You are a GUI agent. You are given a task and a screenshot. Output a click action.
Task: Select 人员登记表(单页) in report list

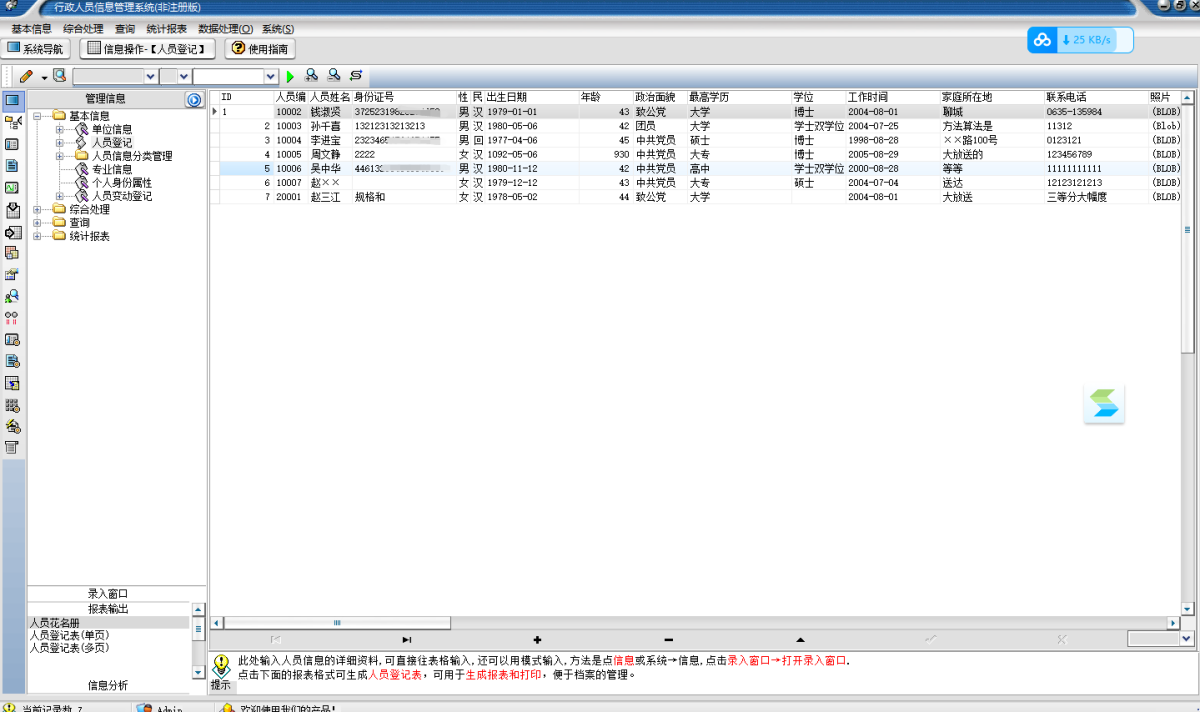[x=69, y=635]
